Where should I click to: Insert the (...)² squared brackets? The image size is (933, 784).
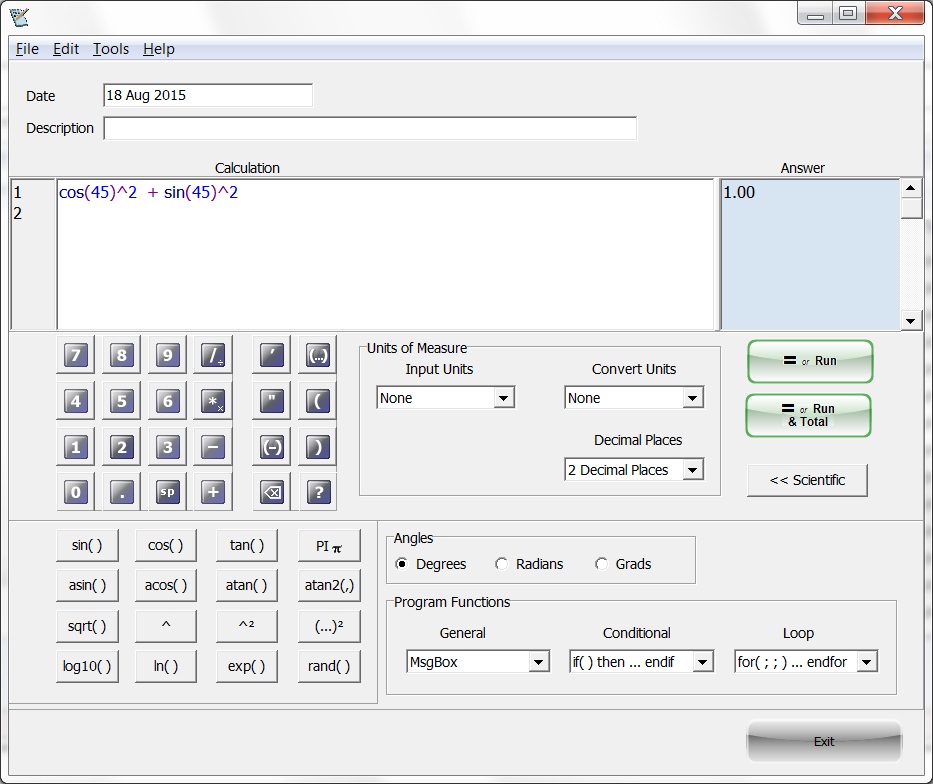[329, 626]
